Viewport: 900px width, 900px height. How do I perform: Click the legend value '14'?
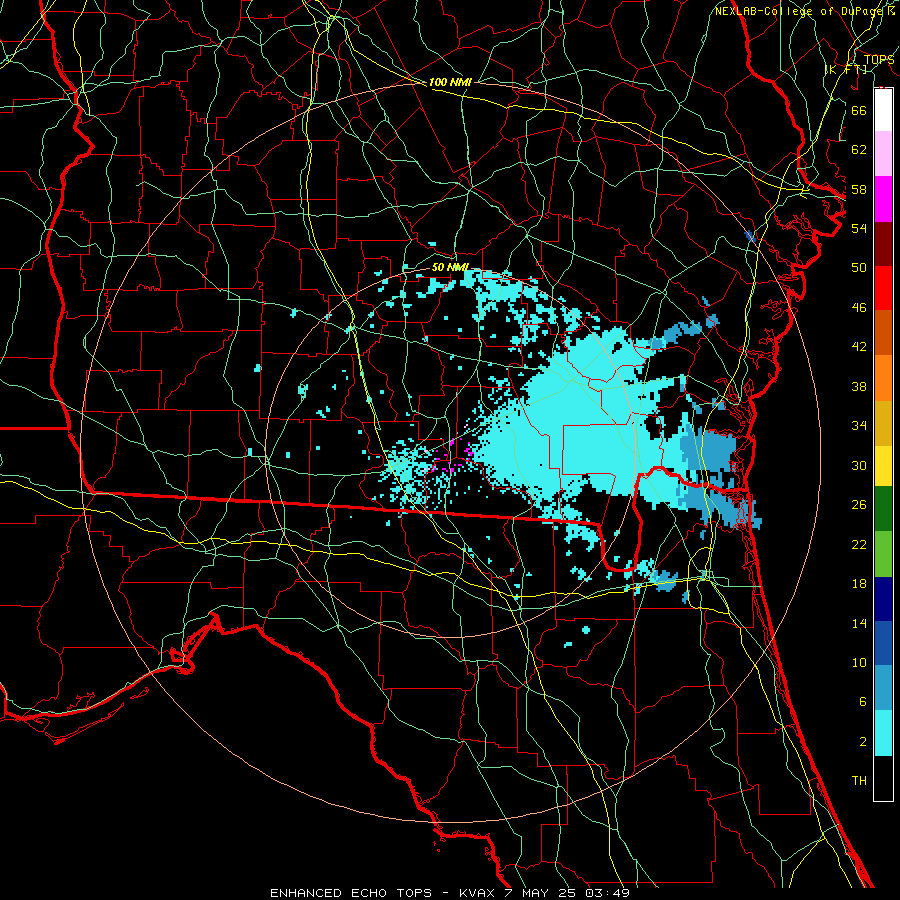[859, 623]
